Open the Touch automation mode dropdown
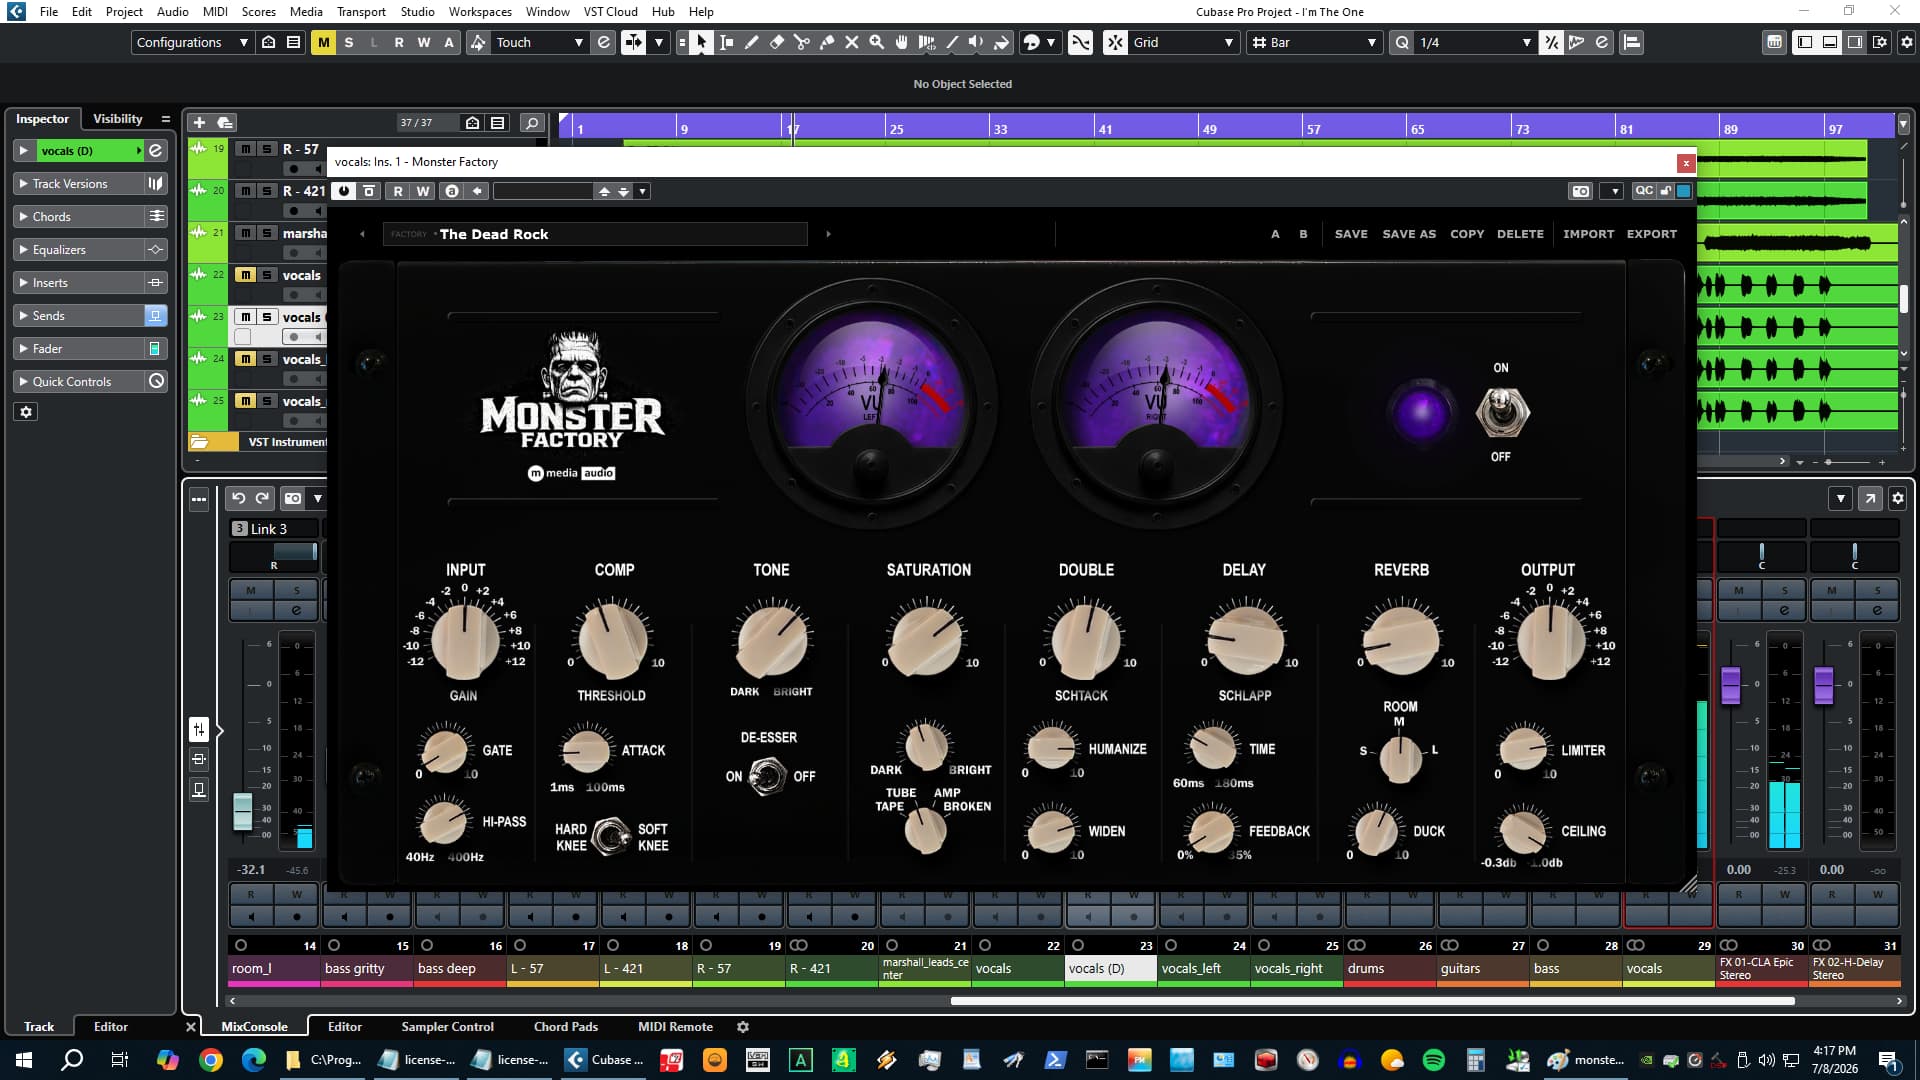 [539, 42]
